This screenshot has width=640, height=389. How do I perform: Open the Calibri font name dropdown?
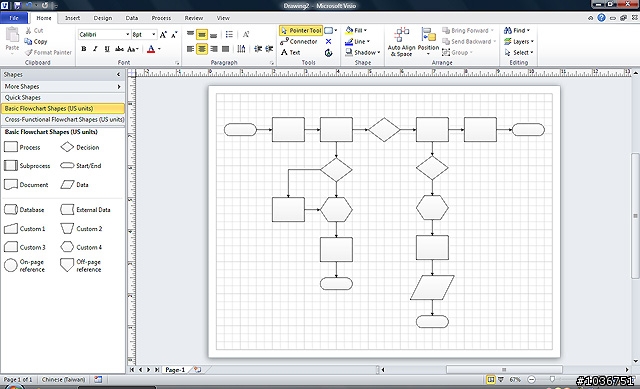click(127, 35)
